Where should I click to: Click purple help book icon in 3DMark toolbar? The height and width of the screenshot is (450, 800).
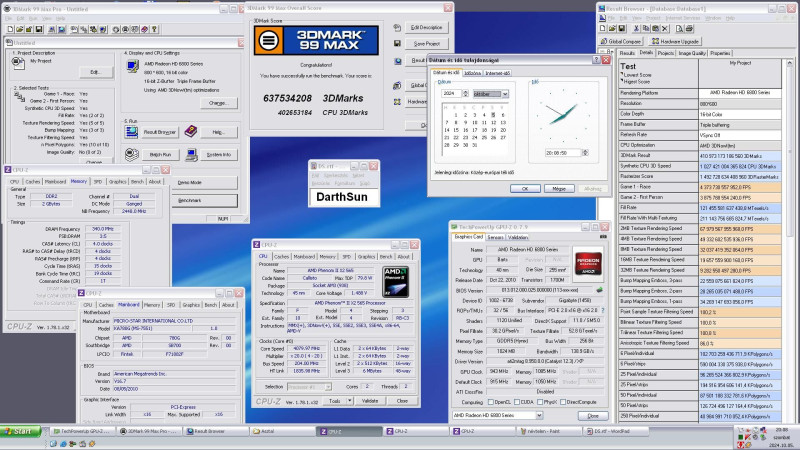point(144,30)
